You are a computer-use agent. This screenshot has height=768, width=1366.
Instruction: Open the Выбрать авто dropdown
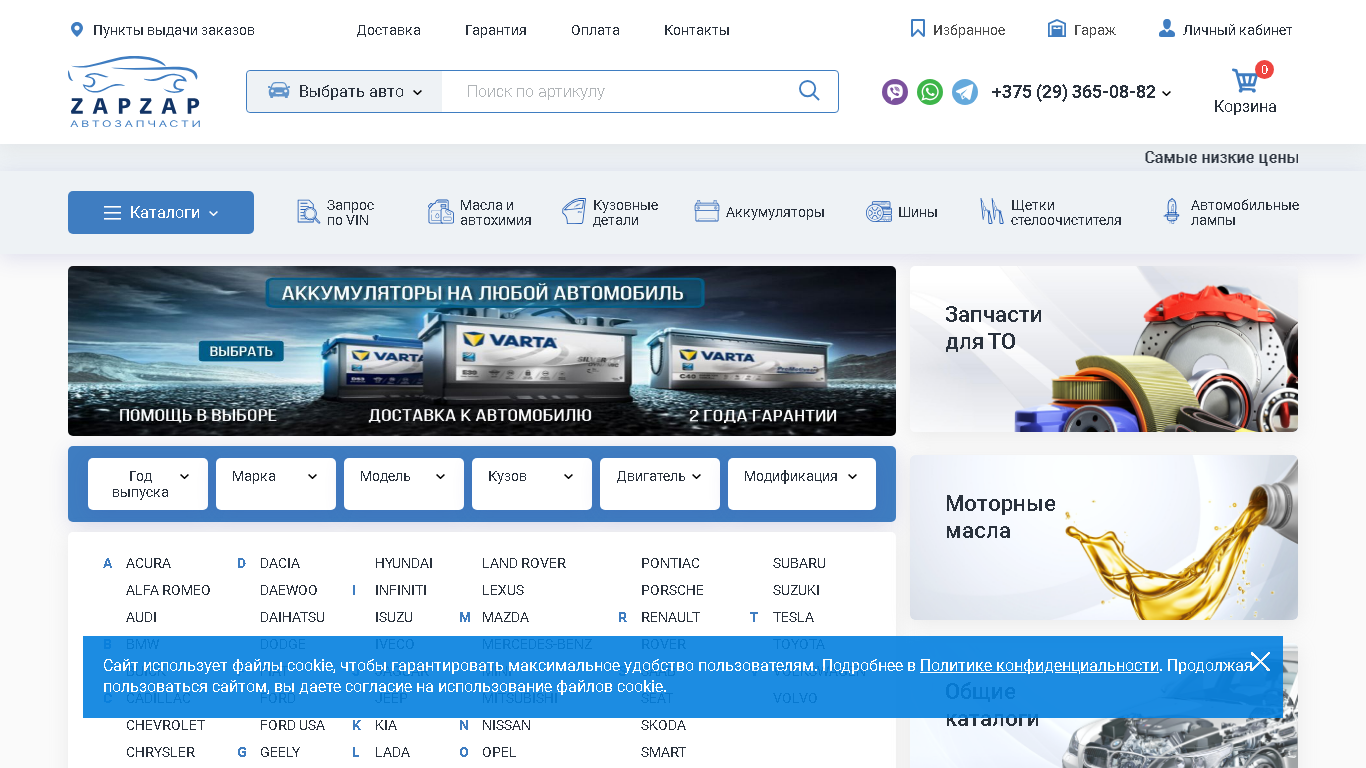click(x=345, y=91)
